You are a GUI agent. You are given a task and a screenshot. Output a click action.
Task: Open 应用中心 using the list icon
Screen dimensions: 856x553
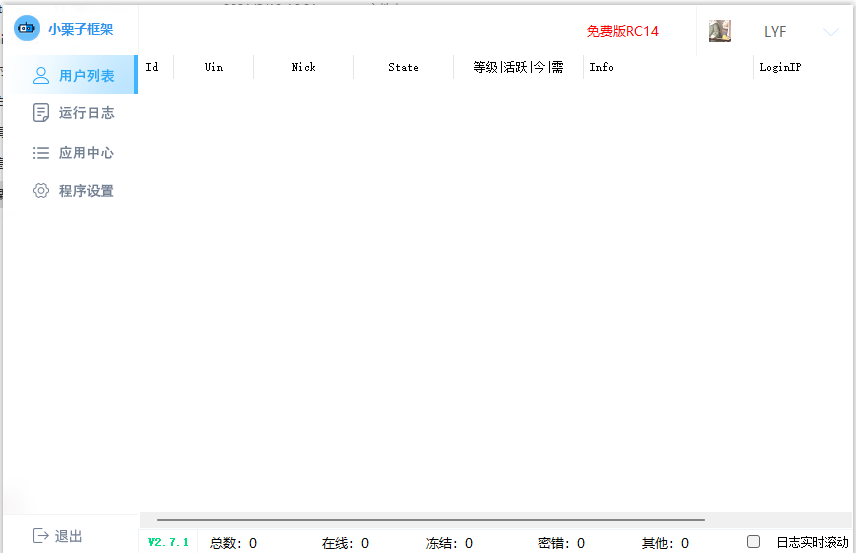coord(41,153)
